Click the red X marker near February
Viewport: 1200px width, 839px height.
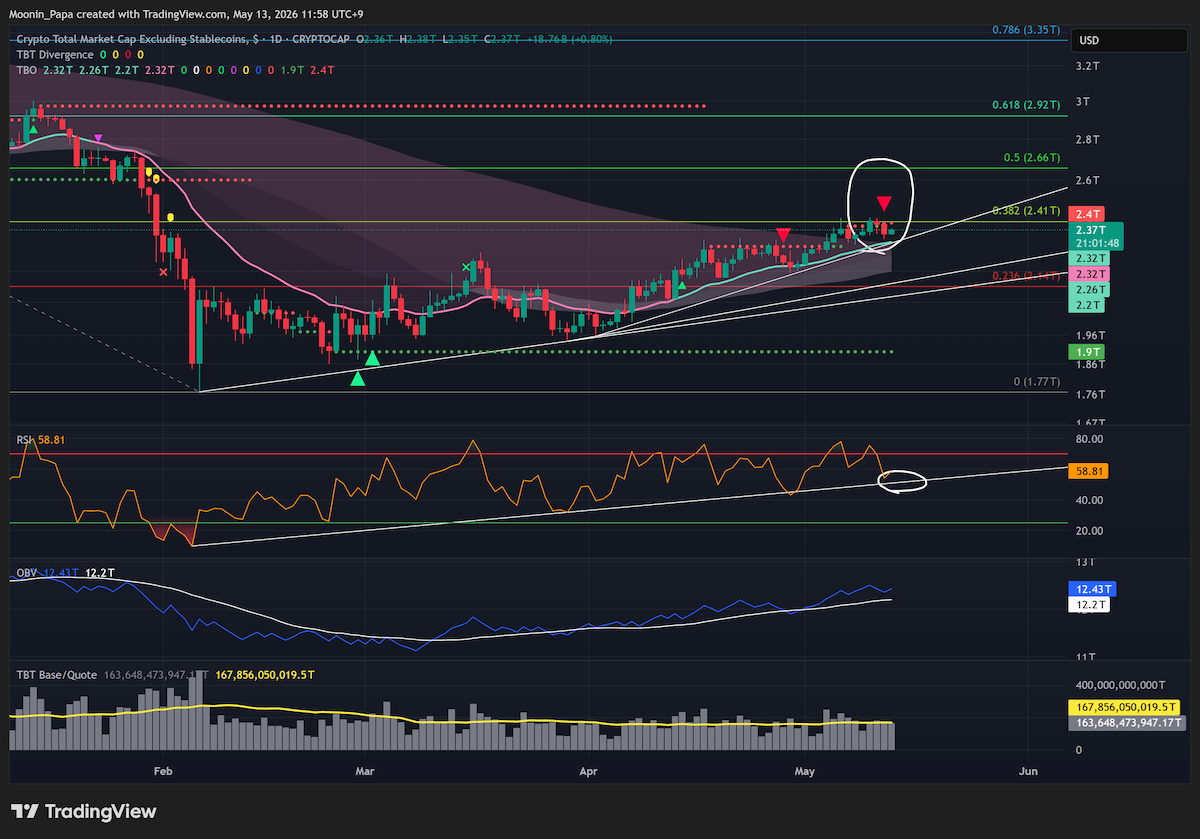(x=164, y=271)
